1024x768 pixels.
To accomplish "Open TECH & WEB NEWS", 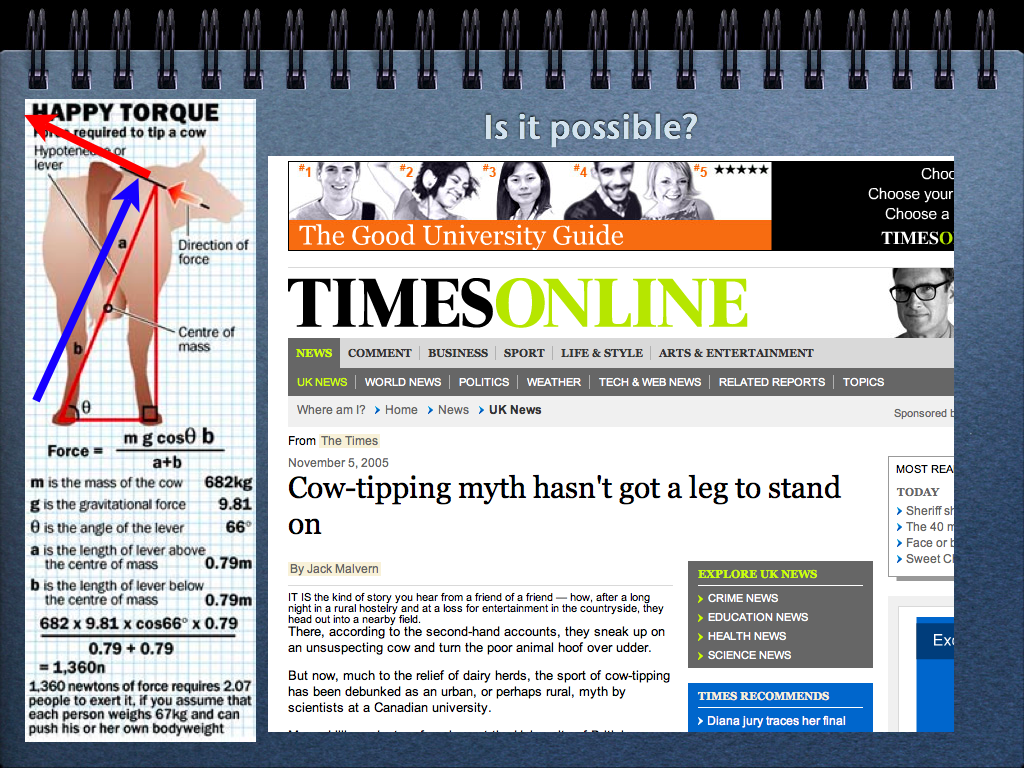I will pyautogui.click(x=649, y=382).
